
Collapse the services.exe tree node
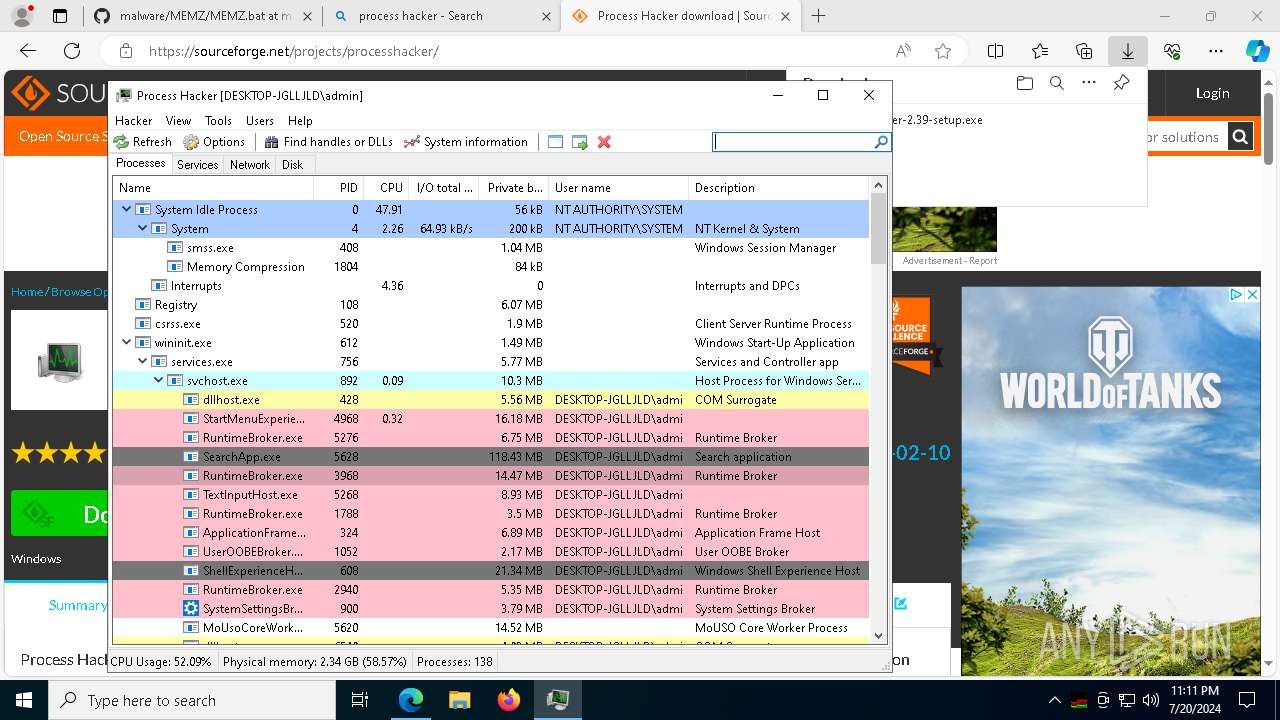point(143,361)
